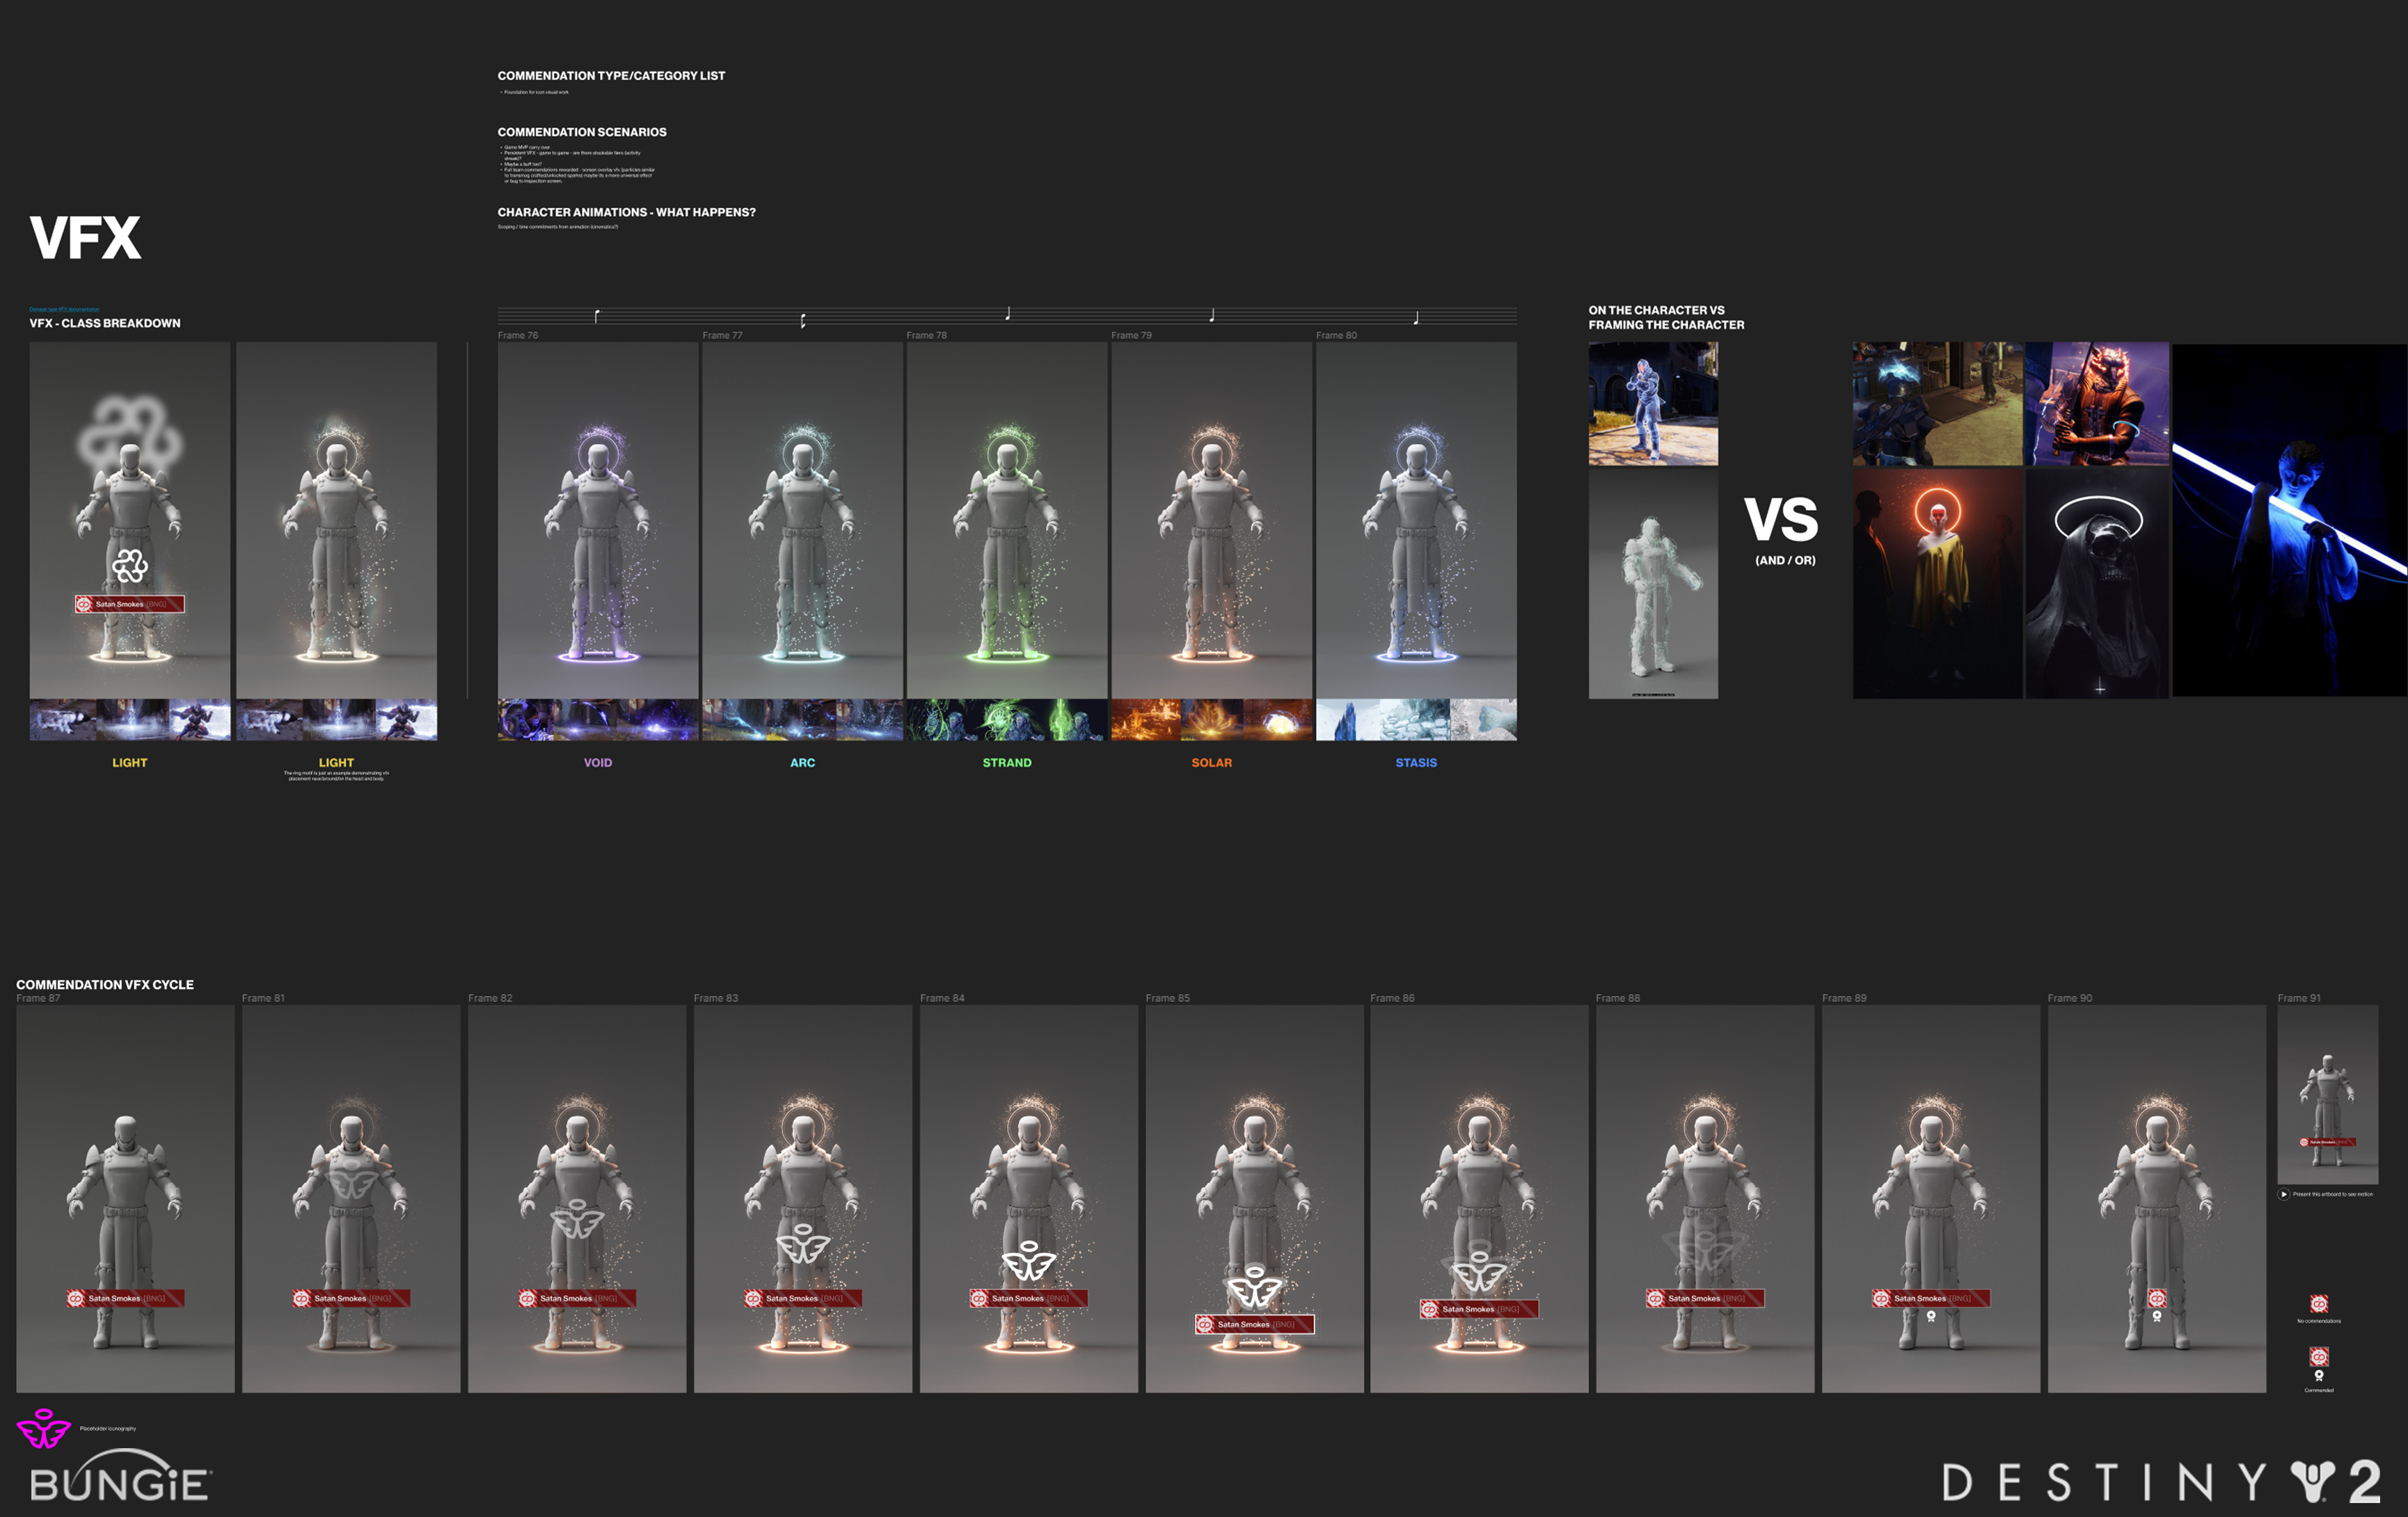Click the Arc reference image strip

803,720
